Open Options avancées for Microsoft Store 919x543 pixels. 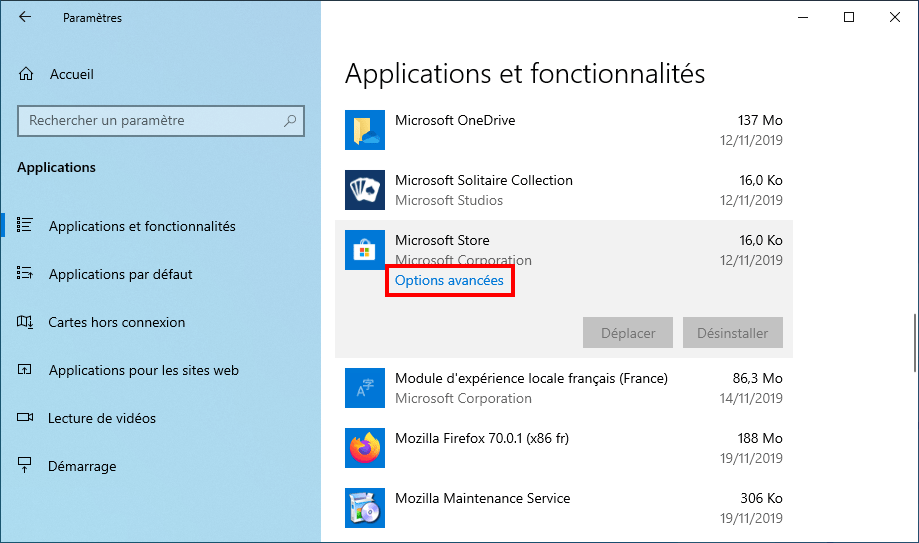449,280
